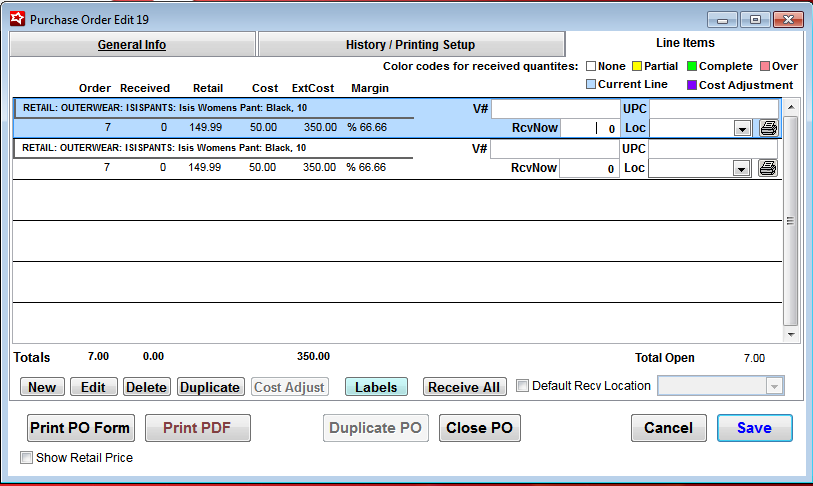Expand the Default Recv Location dropdown
Screen dimensions: 813x486
(773, 386)
